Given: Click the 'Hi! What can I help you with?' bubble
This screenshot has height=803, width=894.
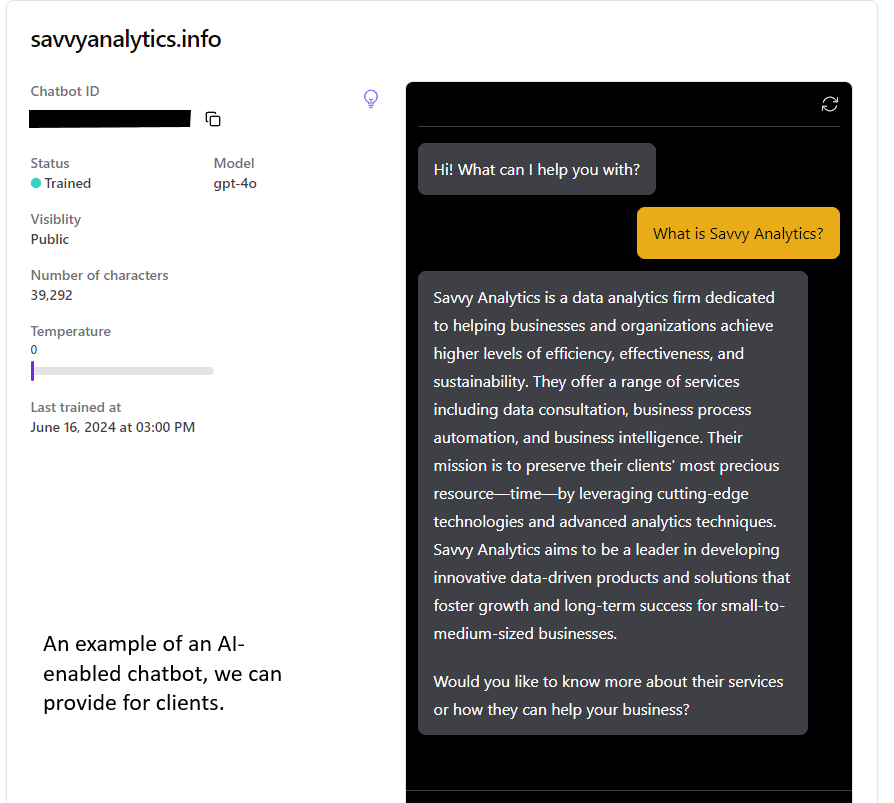Looking at the screenshot, I should [x=537, y=169].
